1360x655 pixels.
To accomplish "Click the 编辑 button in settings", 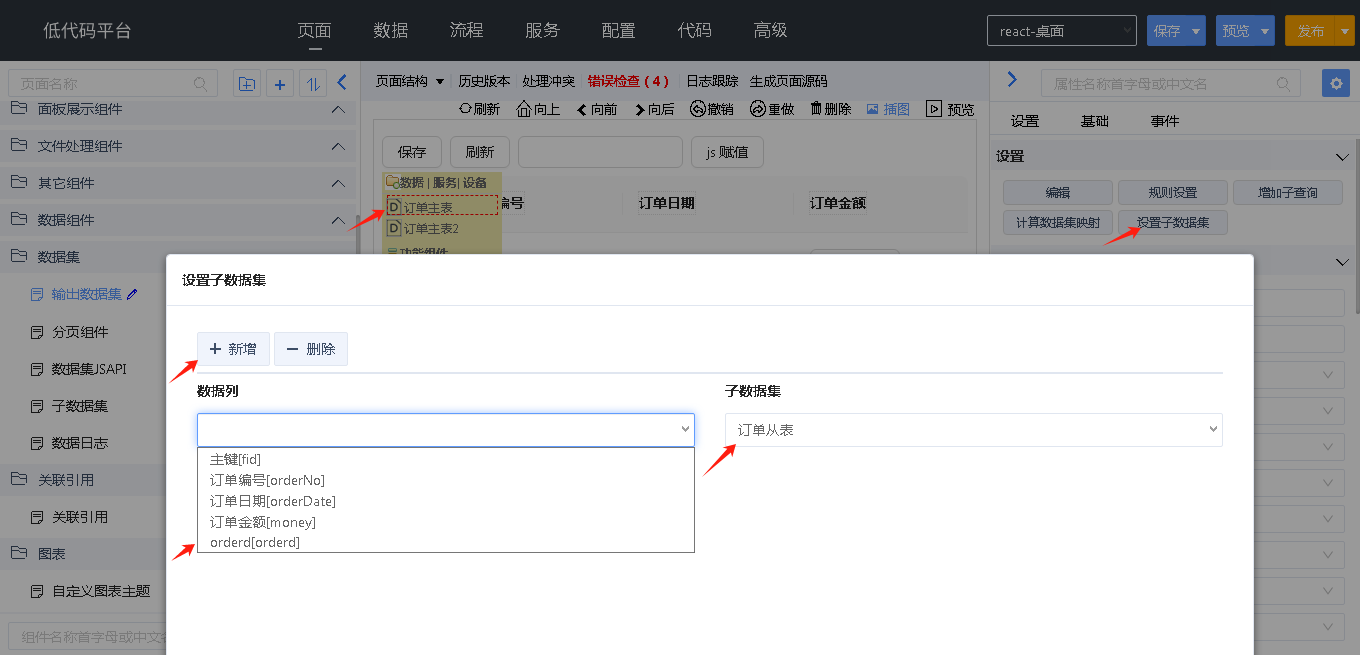I will tap(1058, 192).
